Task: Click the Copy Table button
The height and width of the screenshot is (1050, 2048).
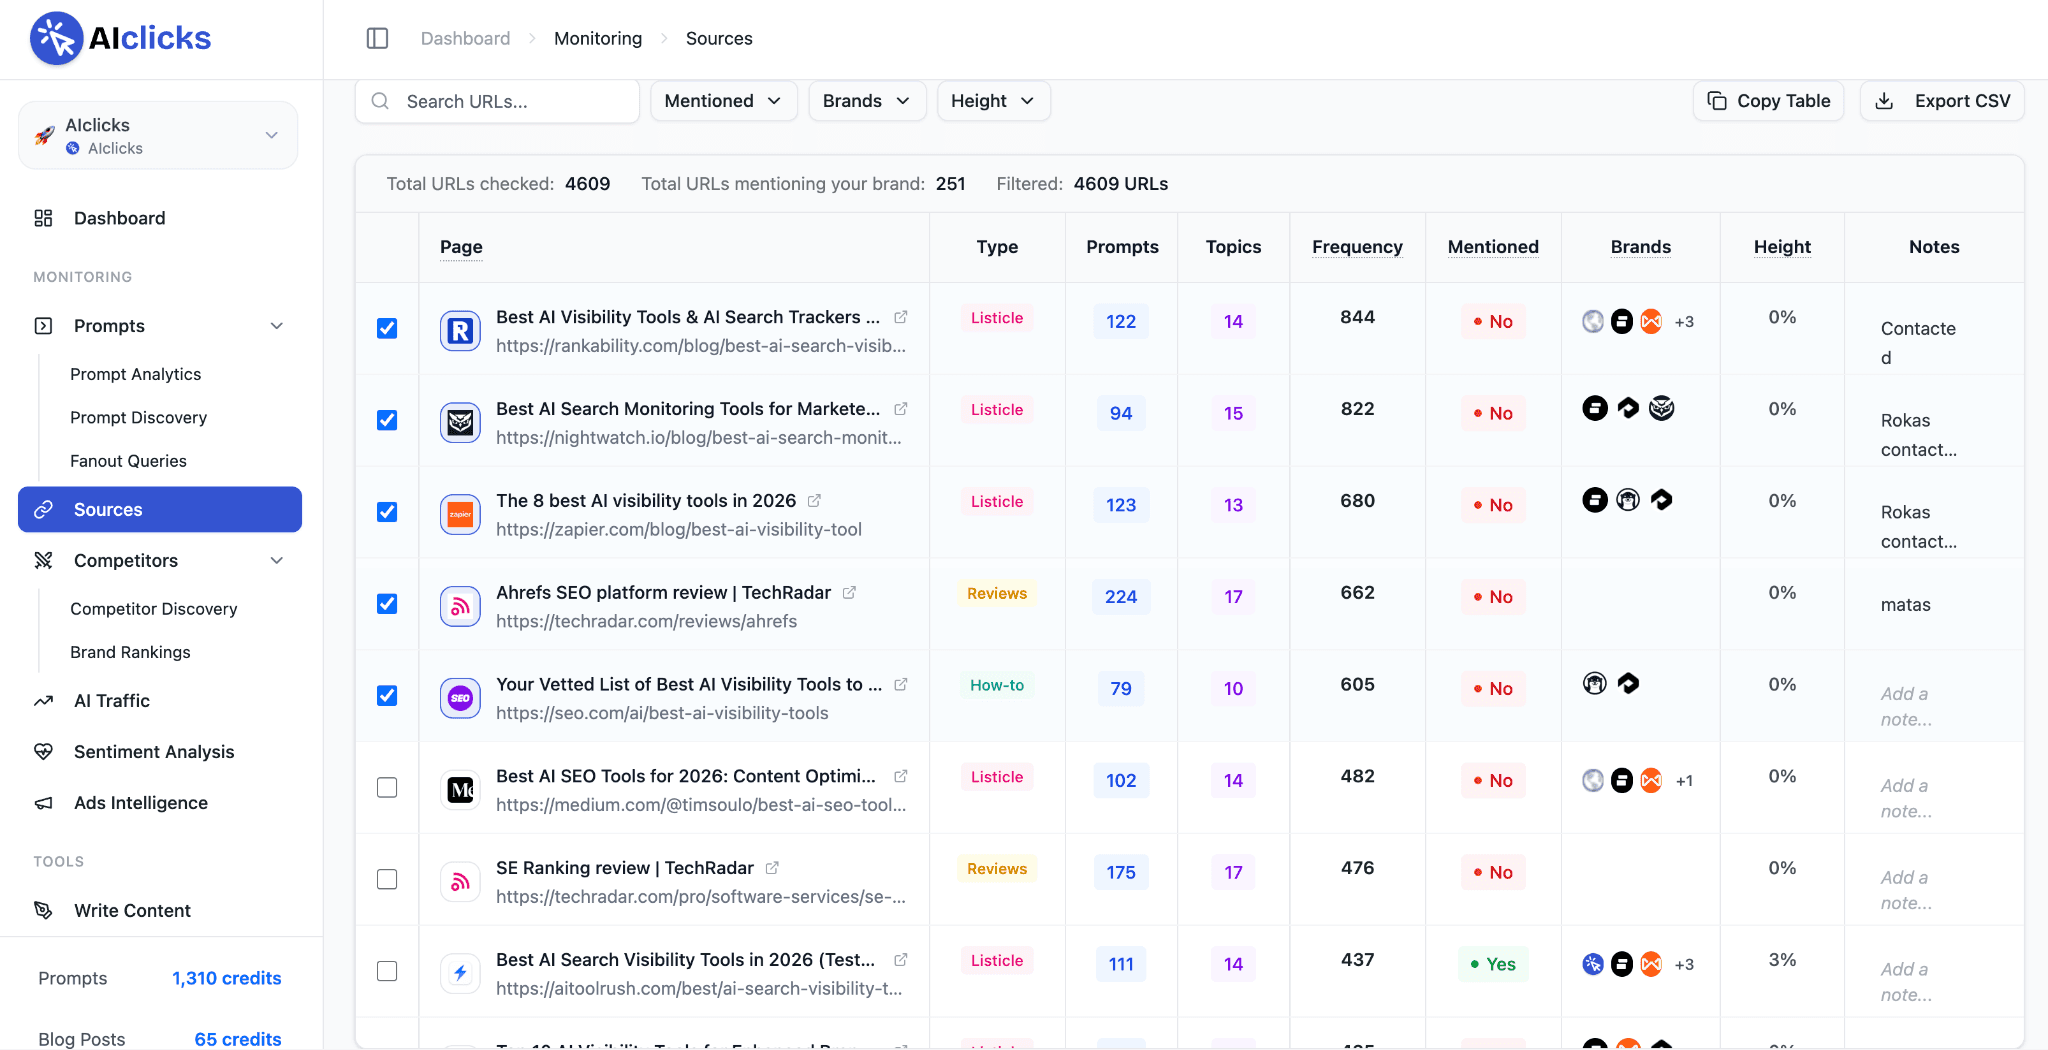Action: click(x=1769, y=101)
